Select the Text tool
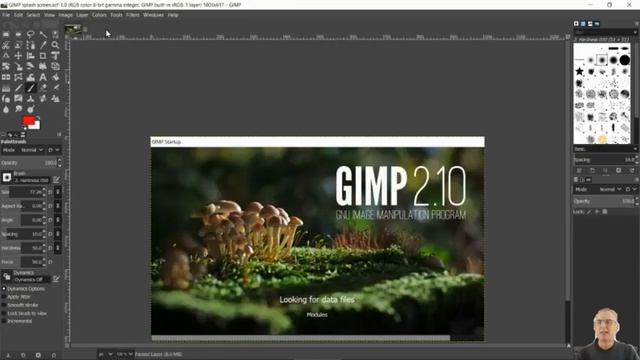Screen dimensions: 640x360 (43, 77)
